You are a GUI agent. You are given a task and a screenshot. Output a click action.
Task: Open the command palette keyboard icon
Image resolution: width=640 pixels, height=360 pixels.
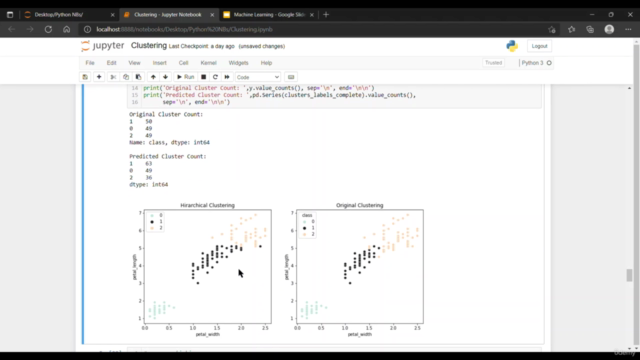pyautogui.click(x=291, y=77)
